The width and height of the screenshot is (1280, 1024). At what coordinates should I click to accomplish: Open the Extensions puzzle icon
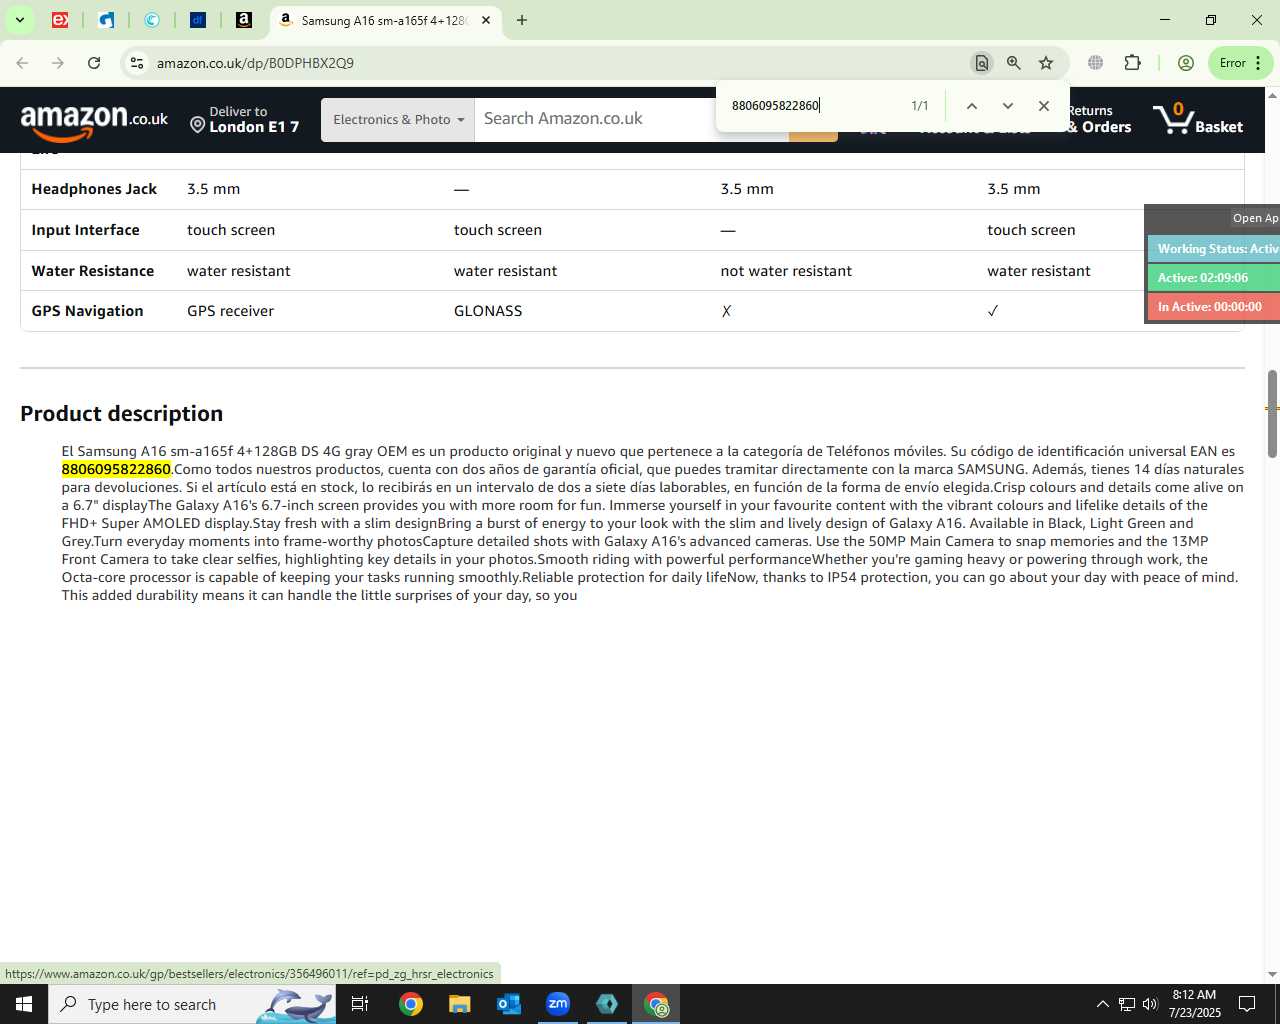coord(1132,63)
